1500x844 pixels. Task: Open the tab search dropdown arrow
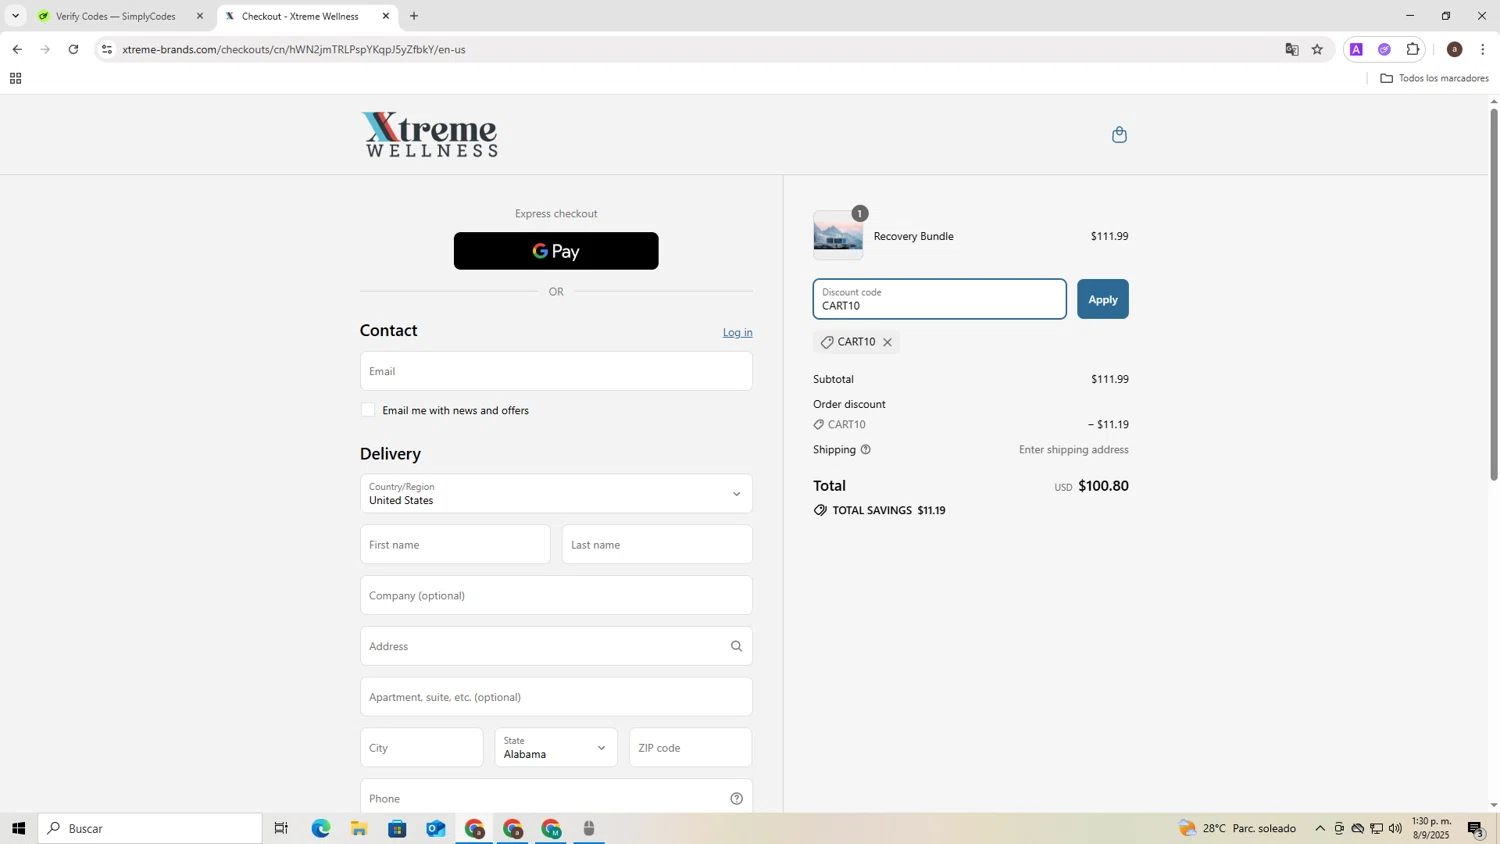pyautogui.click(x=15, y=16)
